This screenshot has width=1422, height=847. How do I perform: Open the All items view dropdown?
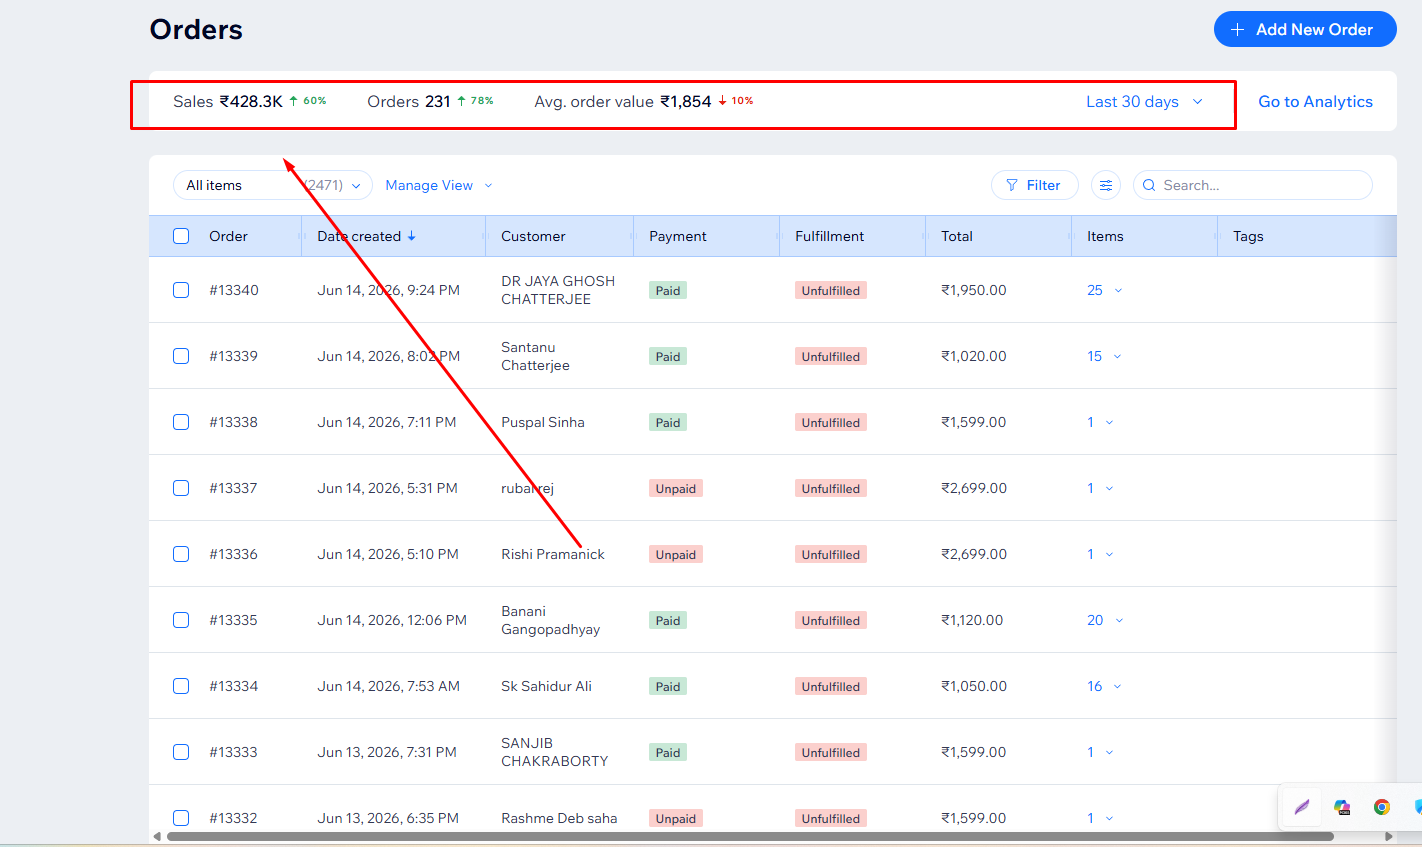(273, 185)
